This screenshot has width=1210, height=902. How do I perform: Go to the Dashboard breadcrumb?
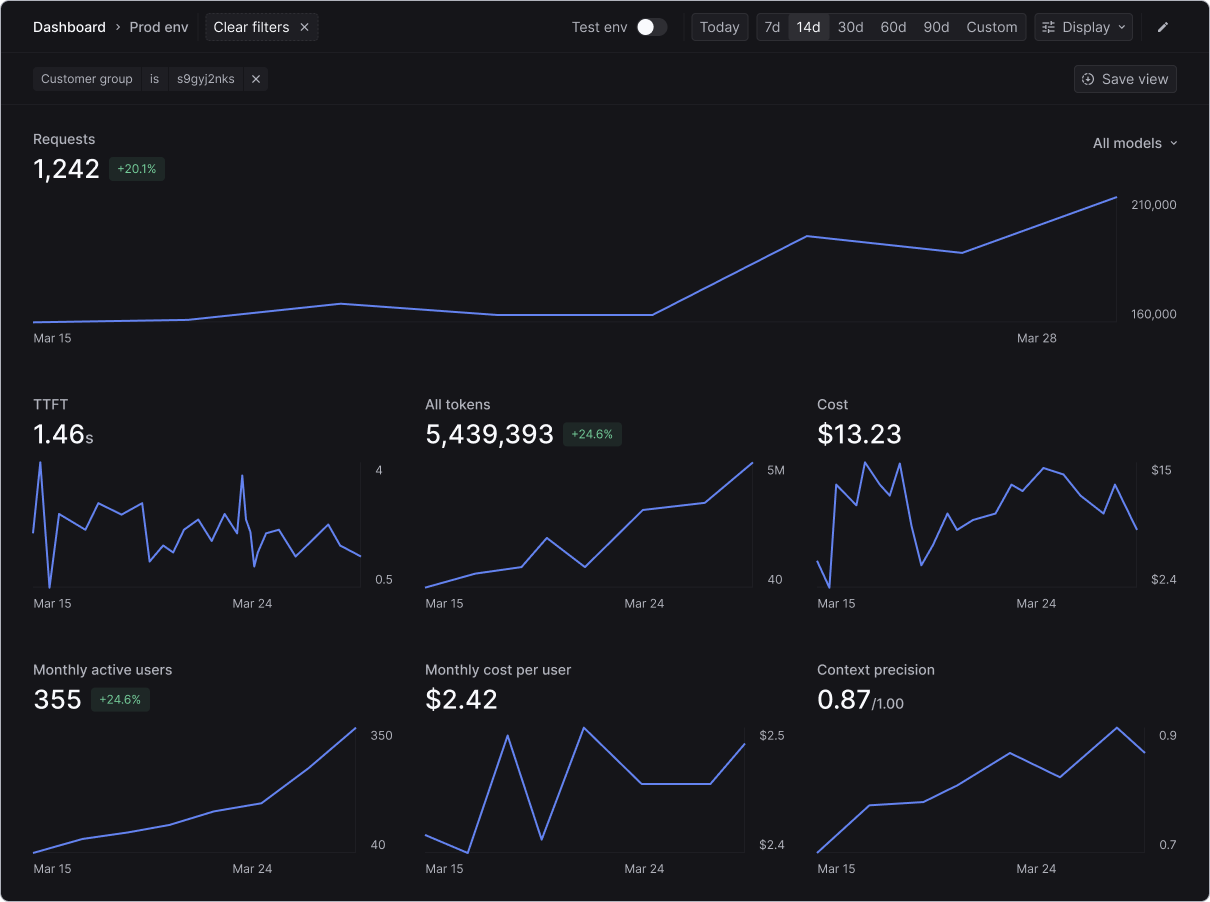69,27
